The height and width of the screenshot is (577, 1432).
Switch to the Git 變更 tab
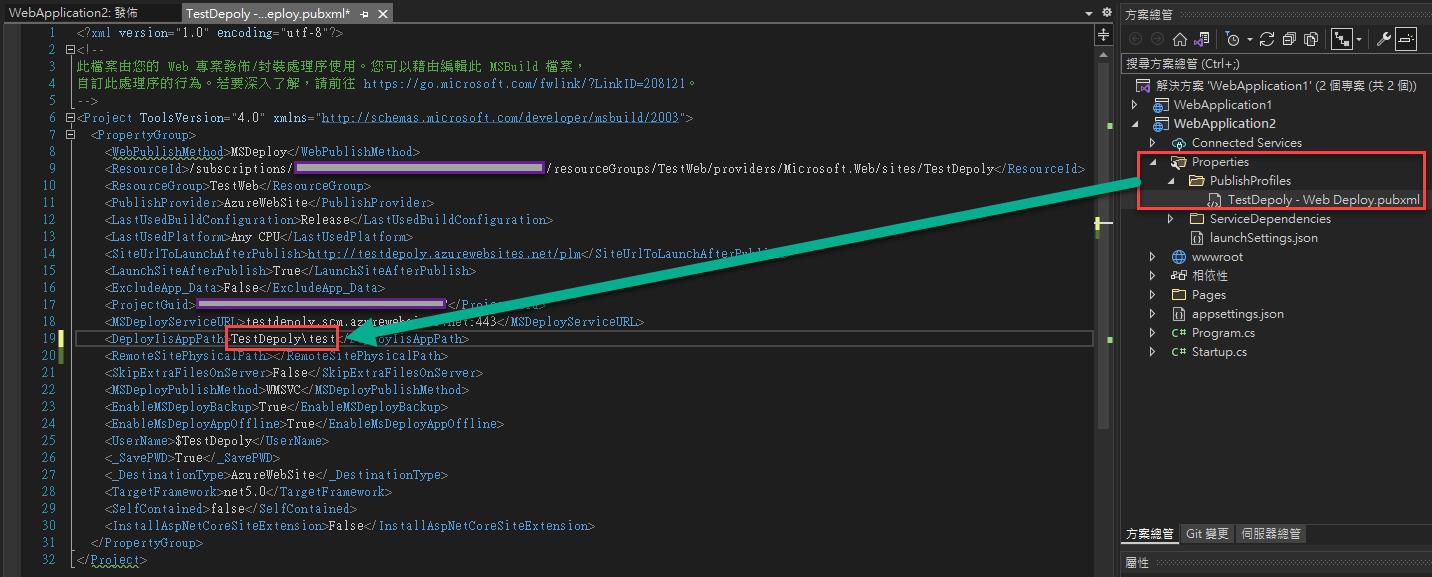point(1207,534)
